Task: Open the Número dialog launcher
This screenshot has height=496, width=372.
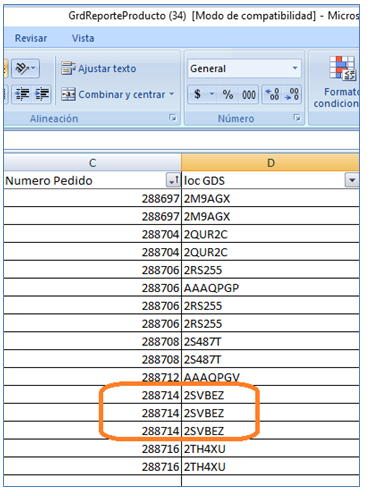Action: (297, 118)
